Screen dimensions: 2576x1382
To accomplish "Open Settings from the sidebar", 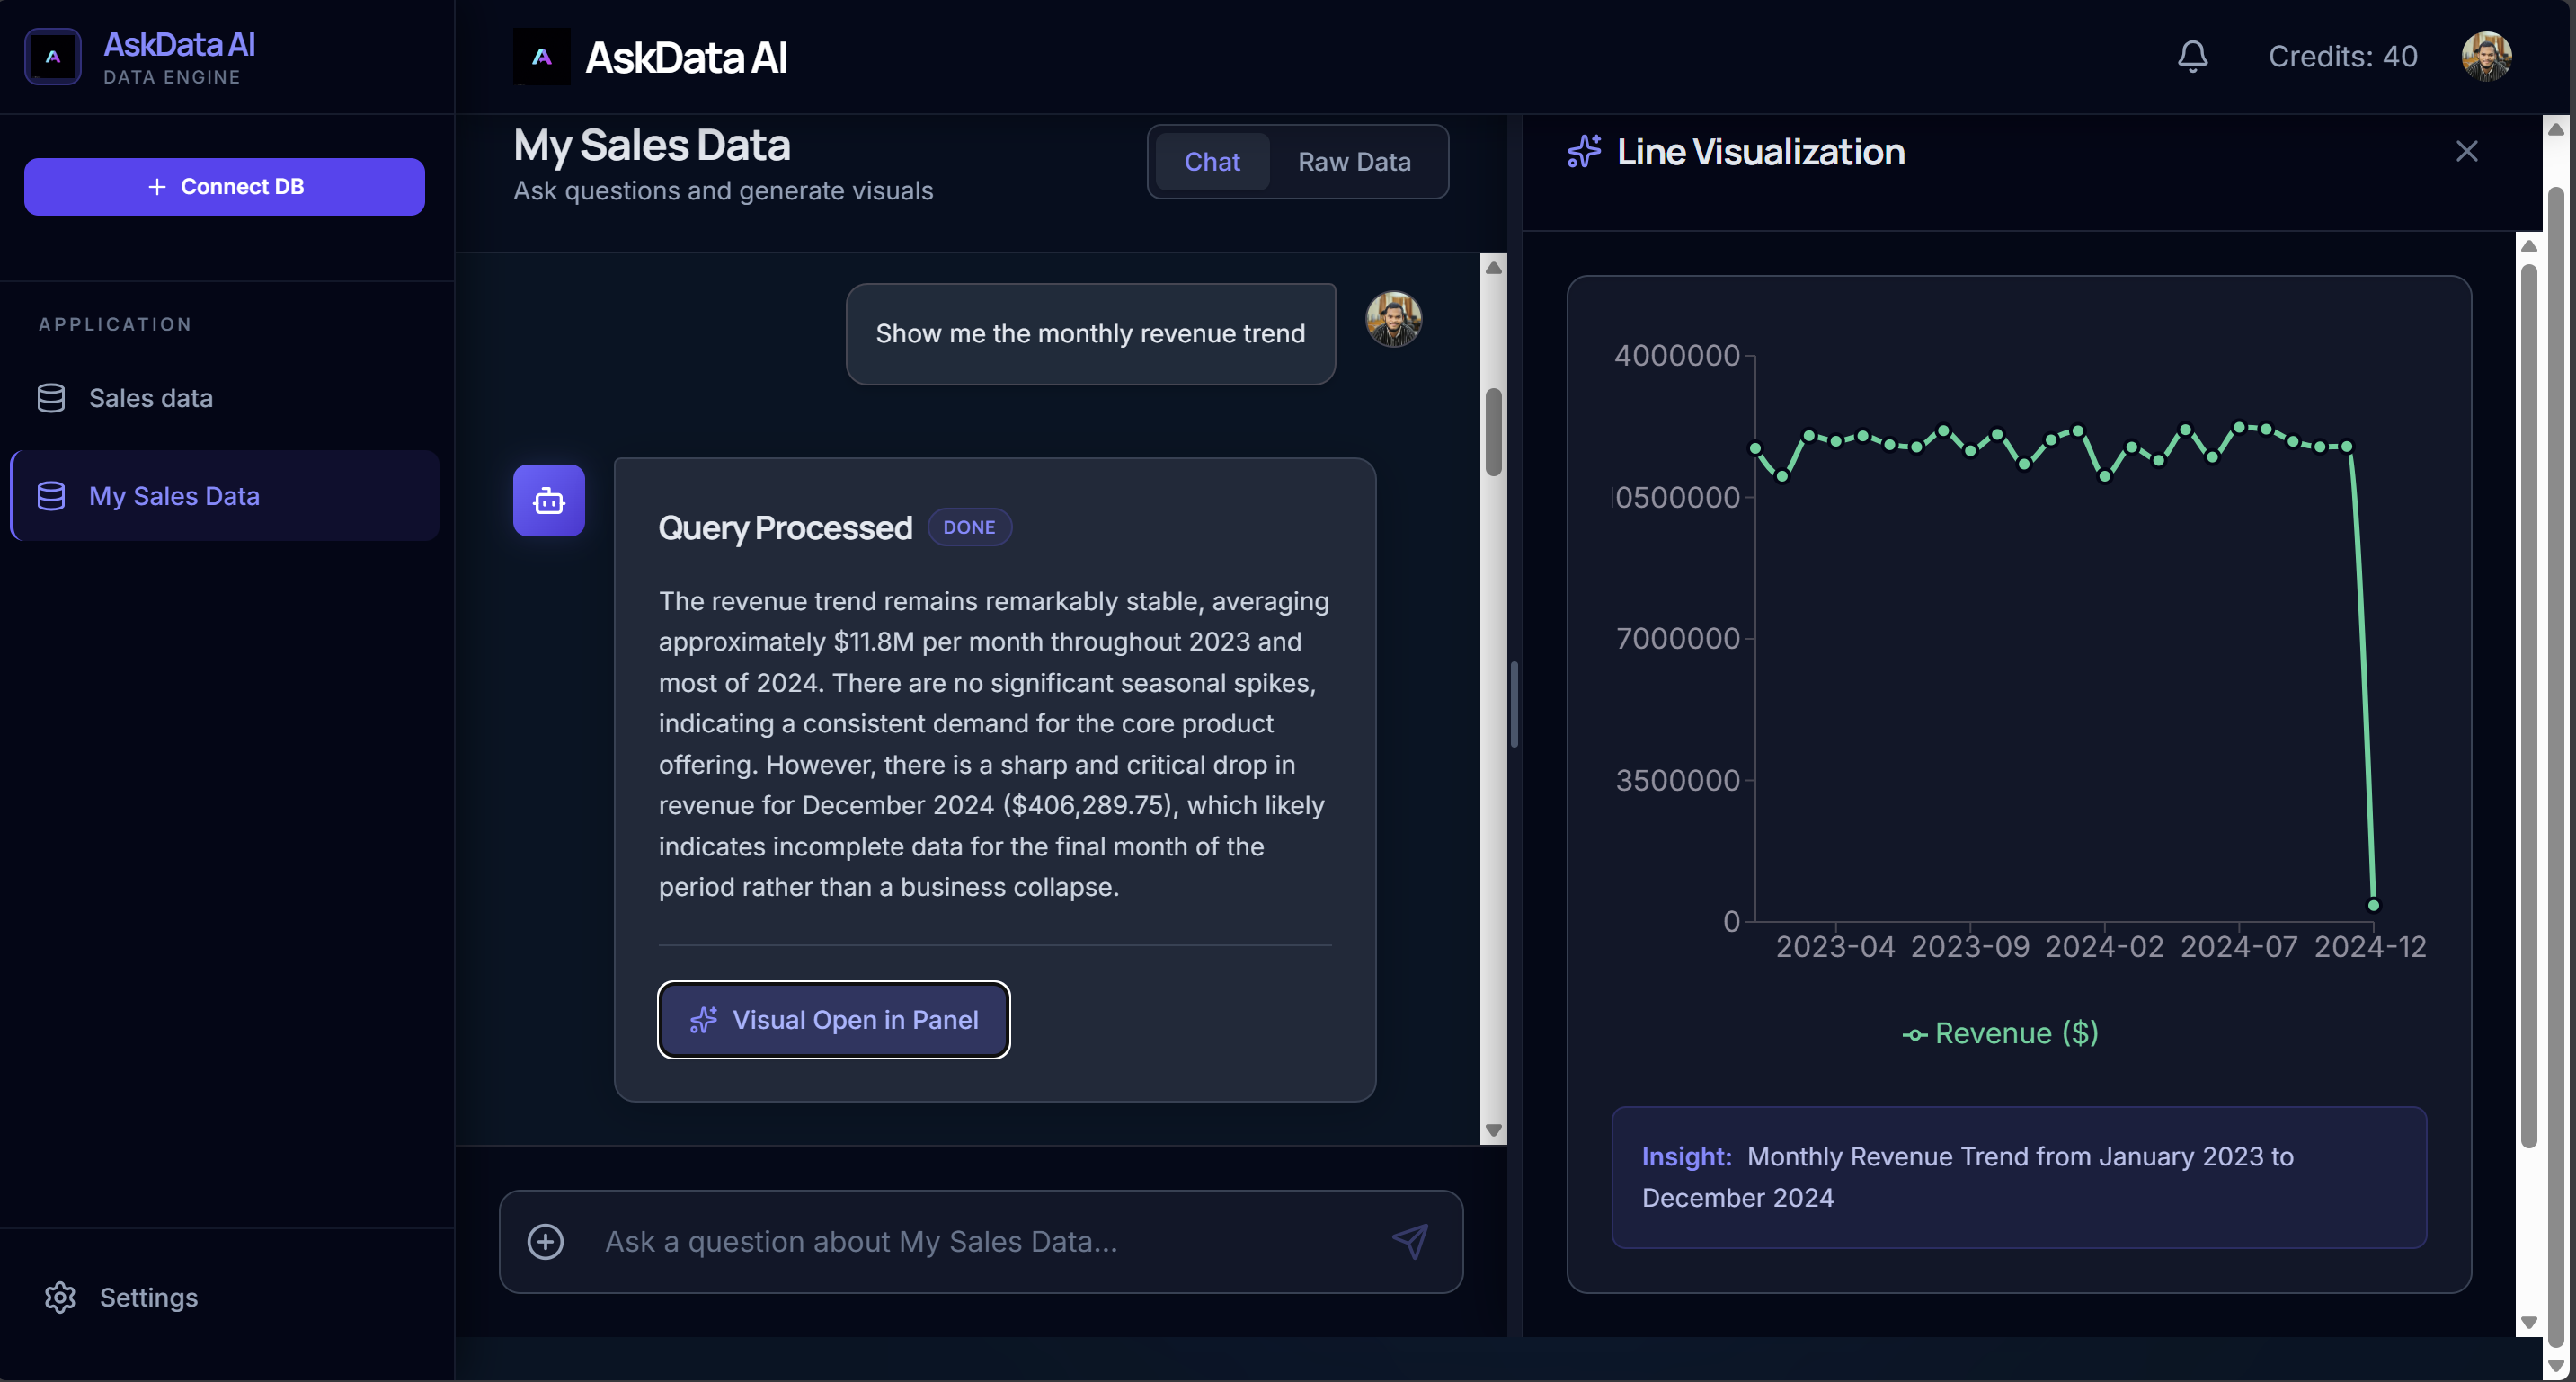I will point(121,1297).
